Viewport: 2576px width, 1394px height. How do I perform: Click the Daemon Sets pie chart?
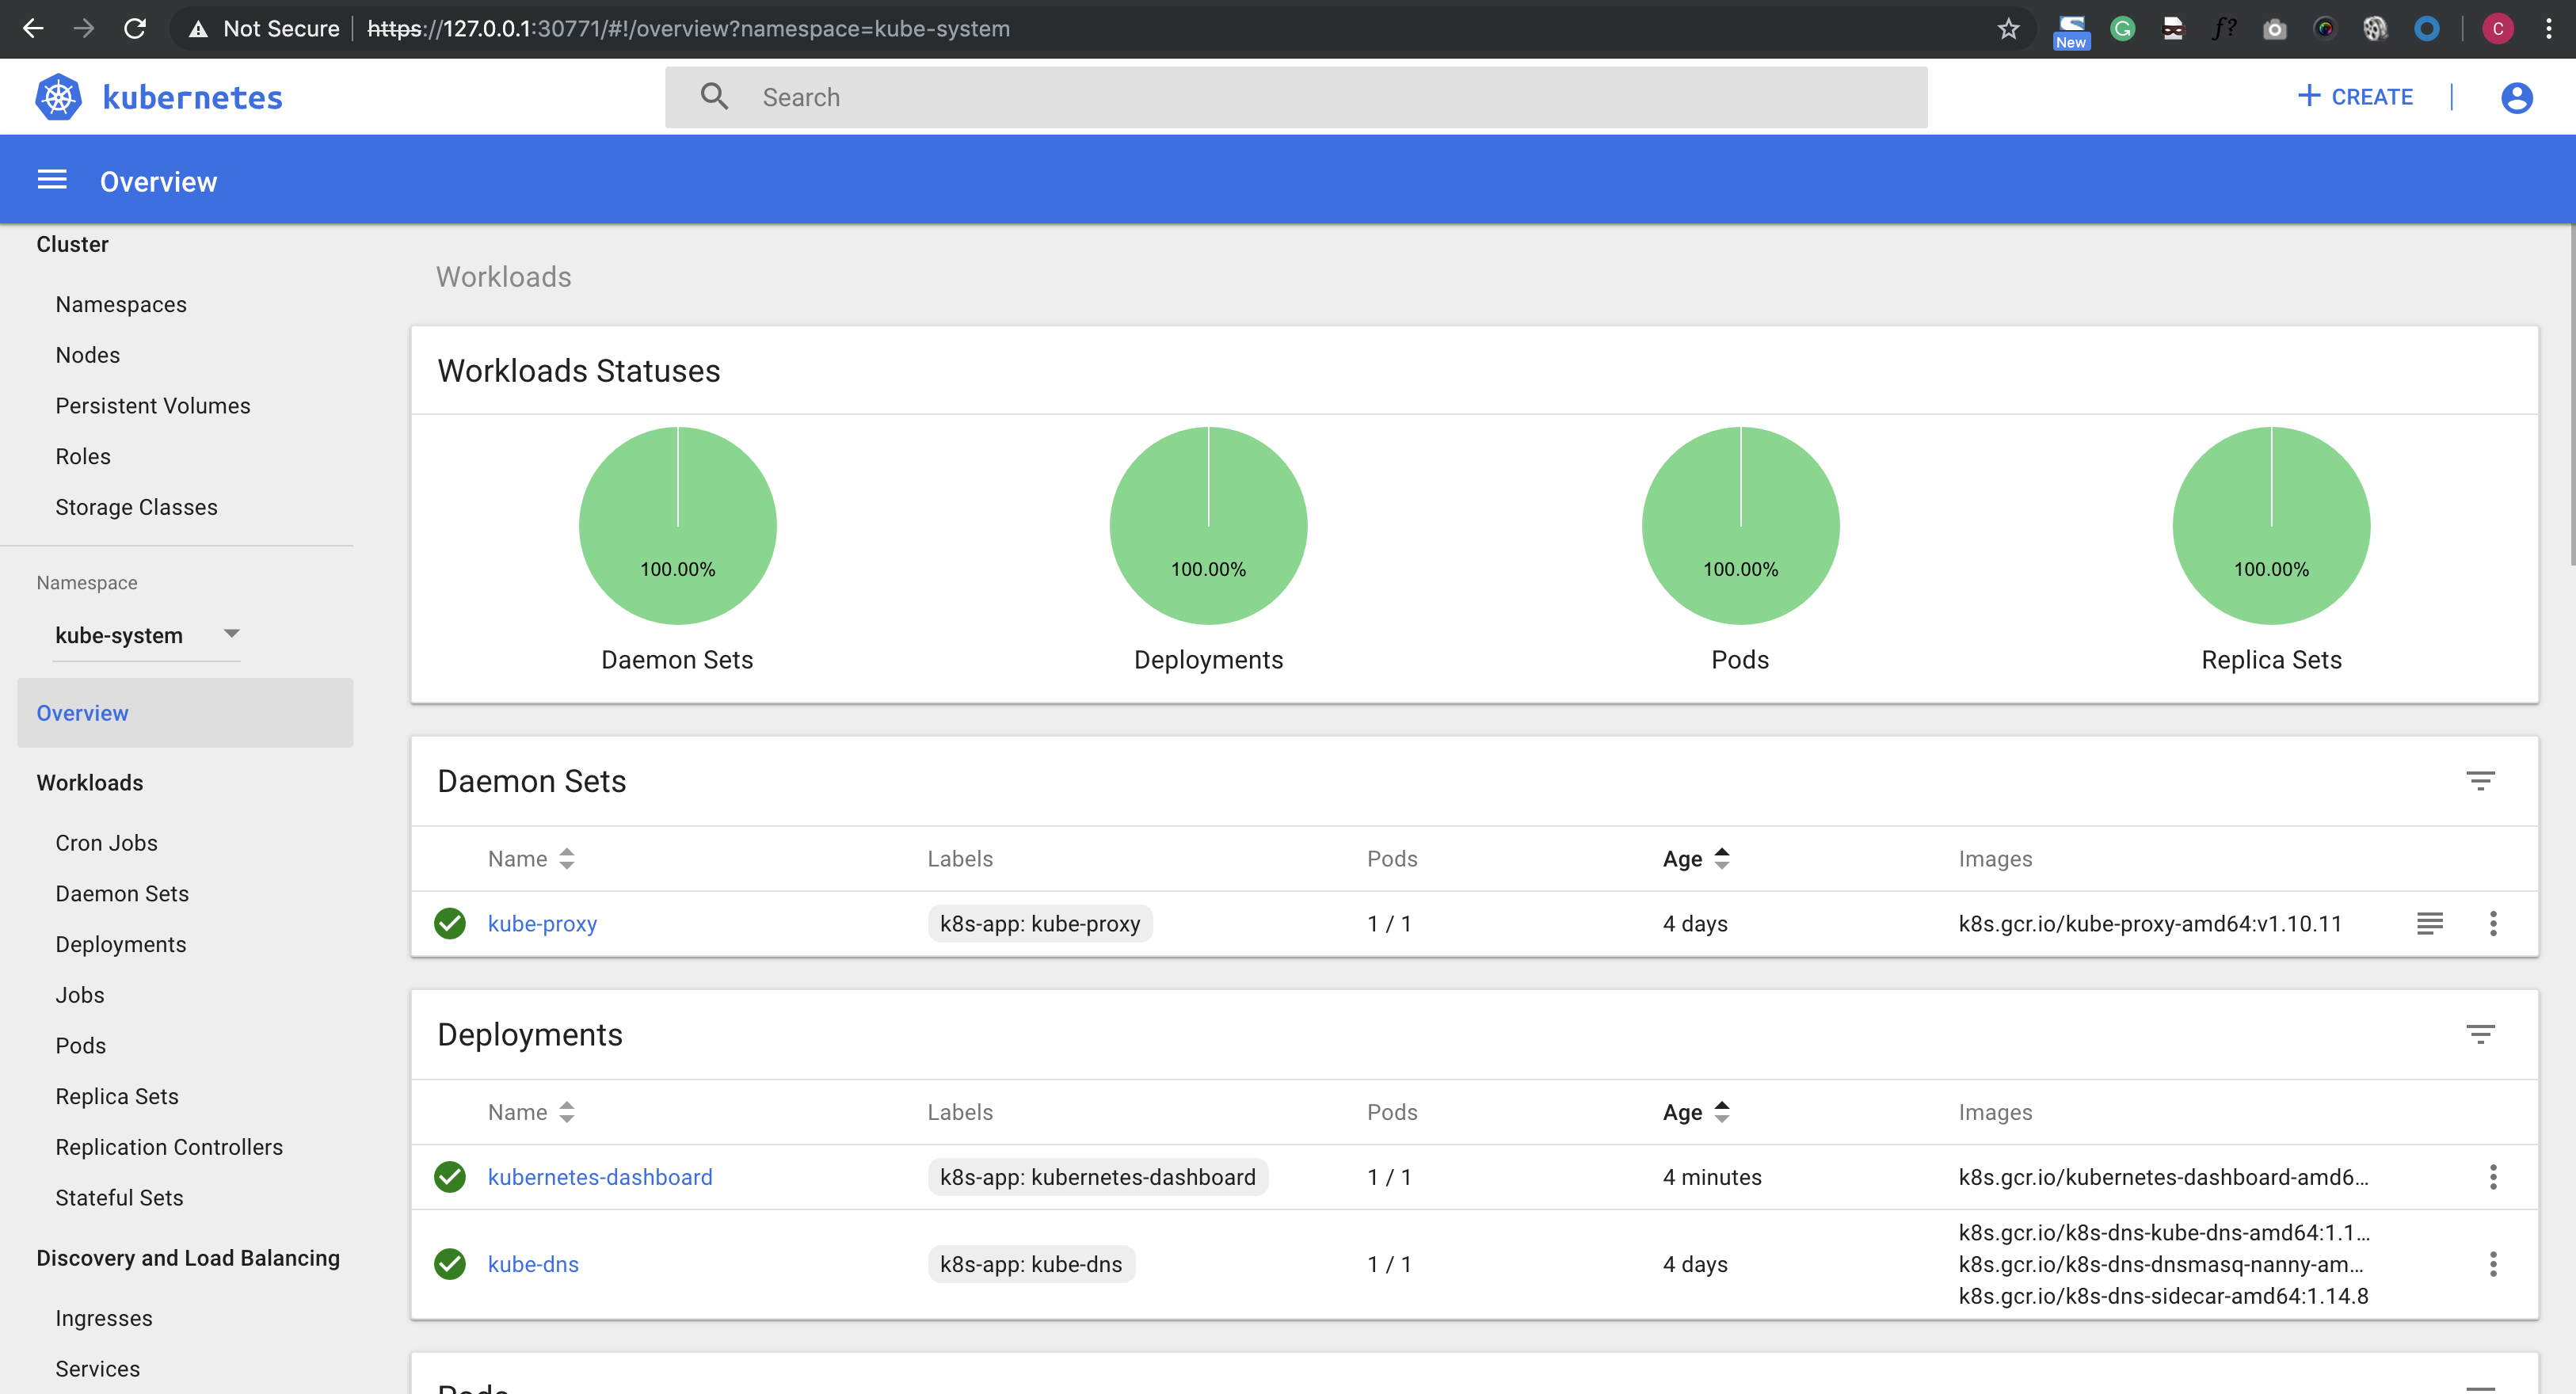pyautogui.click(x=678, y=526)
